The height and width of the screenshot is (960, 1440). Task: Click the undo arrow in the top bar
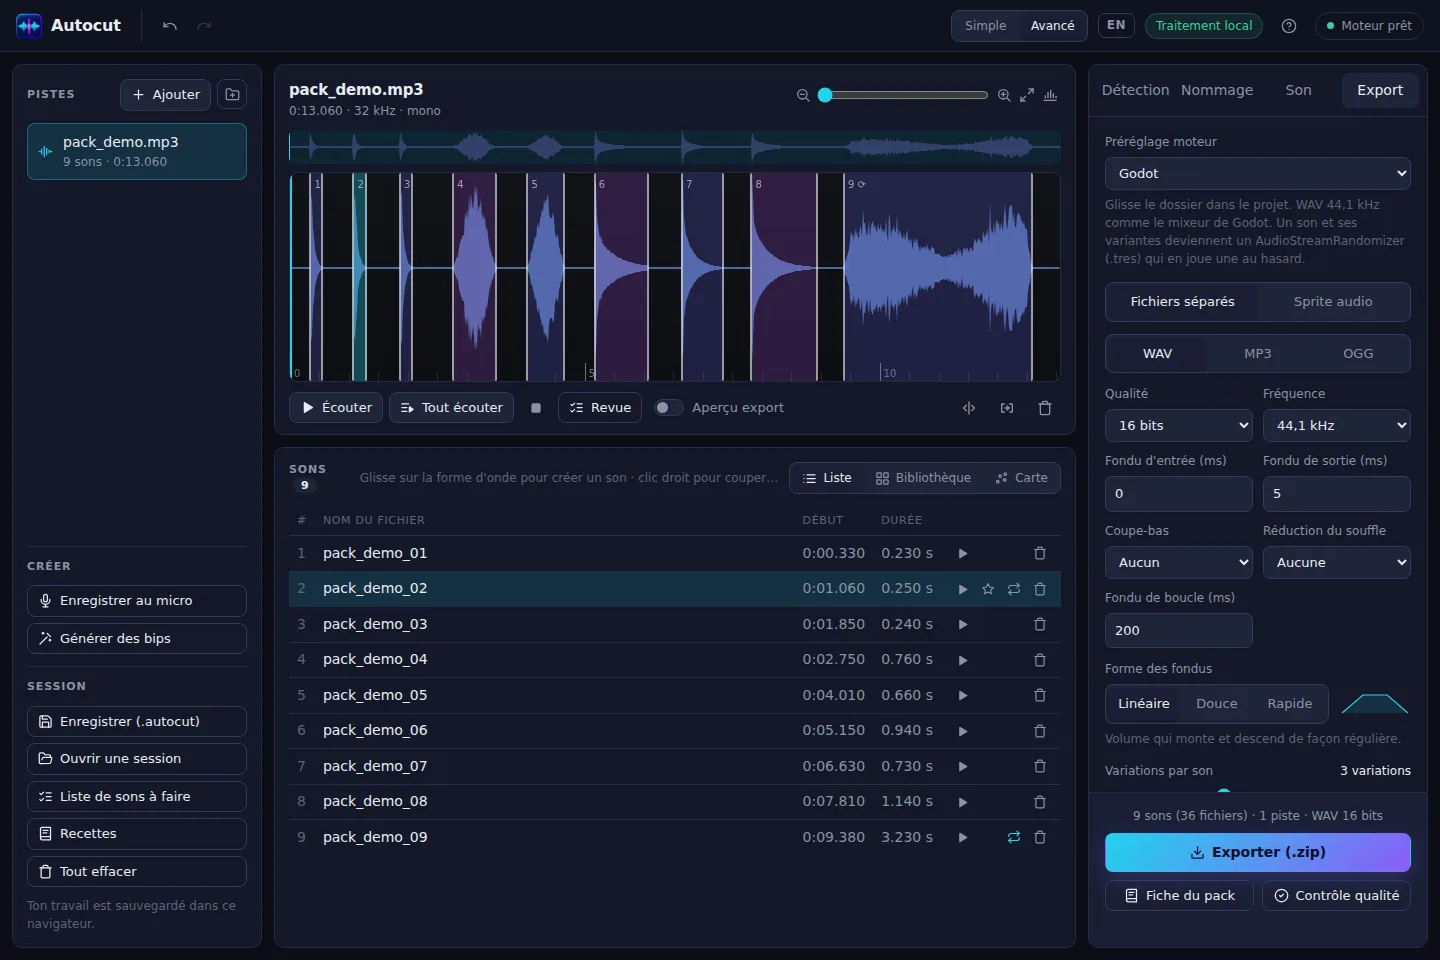click(170, 26)
